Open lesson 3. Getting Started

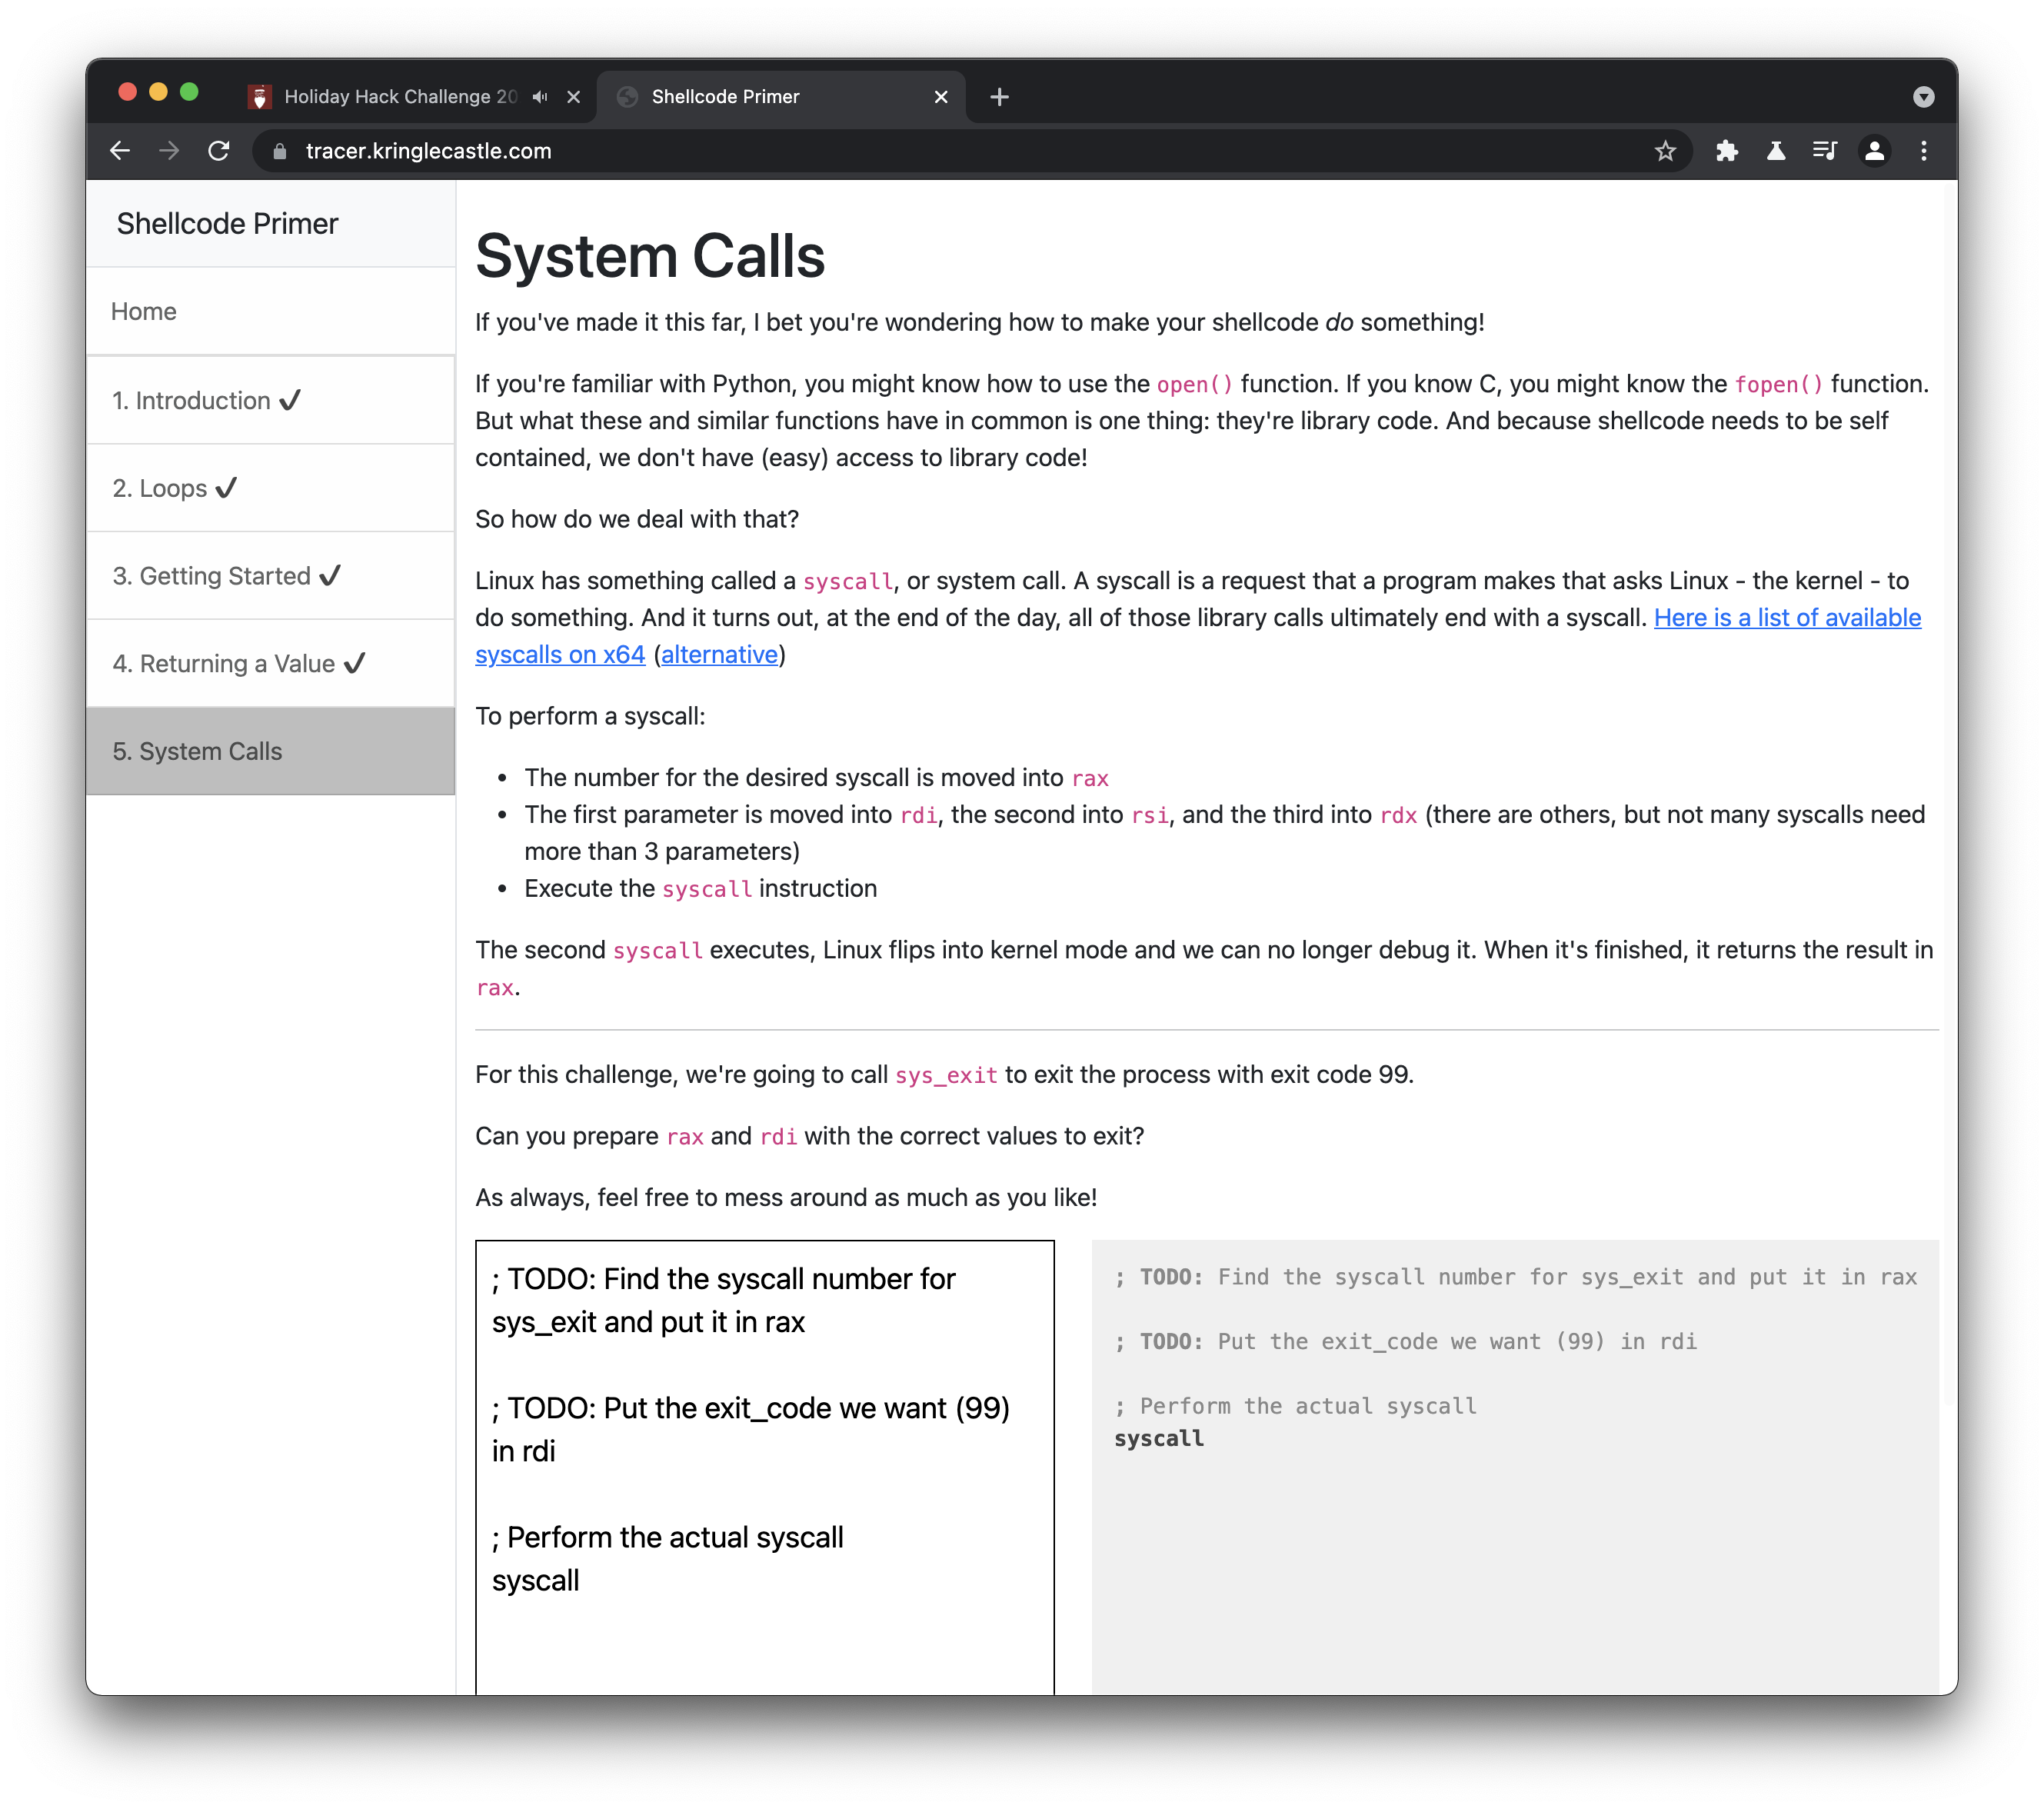pyautogui.click(x=271, y=576)
